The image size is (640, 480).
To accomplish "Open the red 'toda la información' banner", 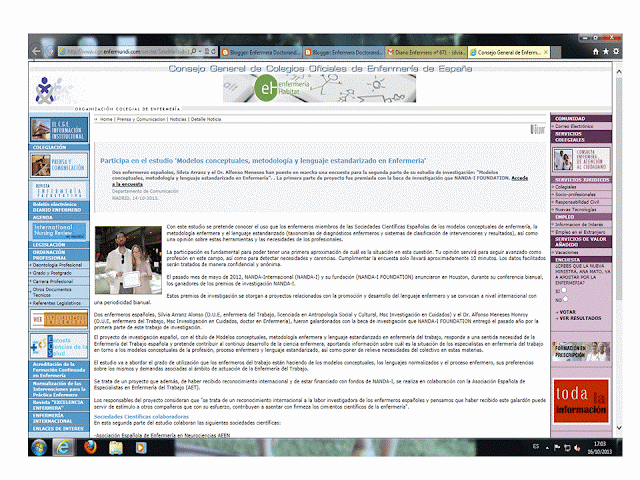I will [581, 401].
